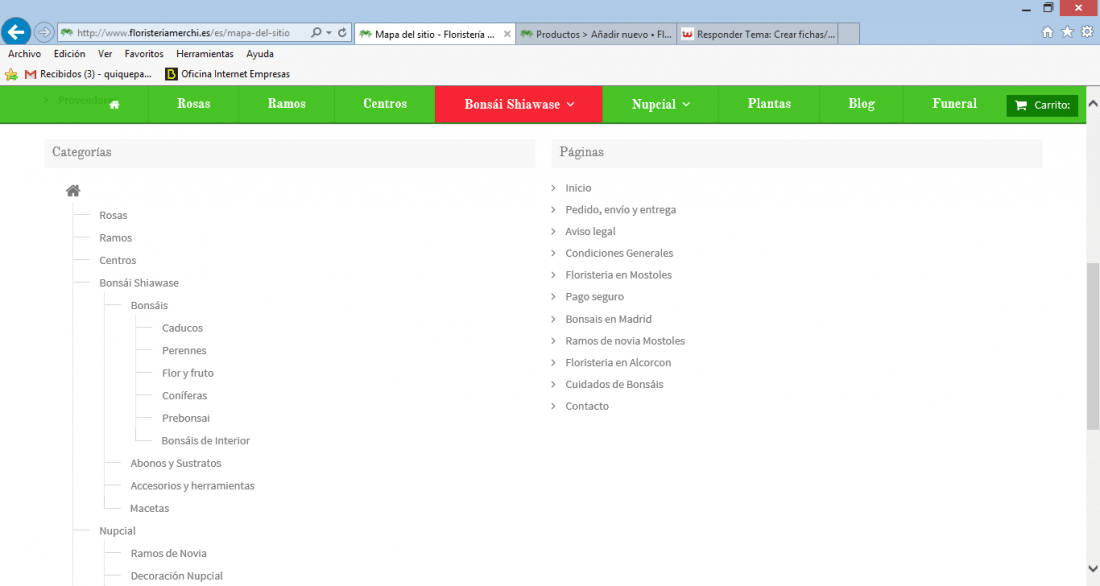Open the Herramientas menu

205,53
